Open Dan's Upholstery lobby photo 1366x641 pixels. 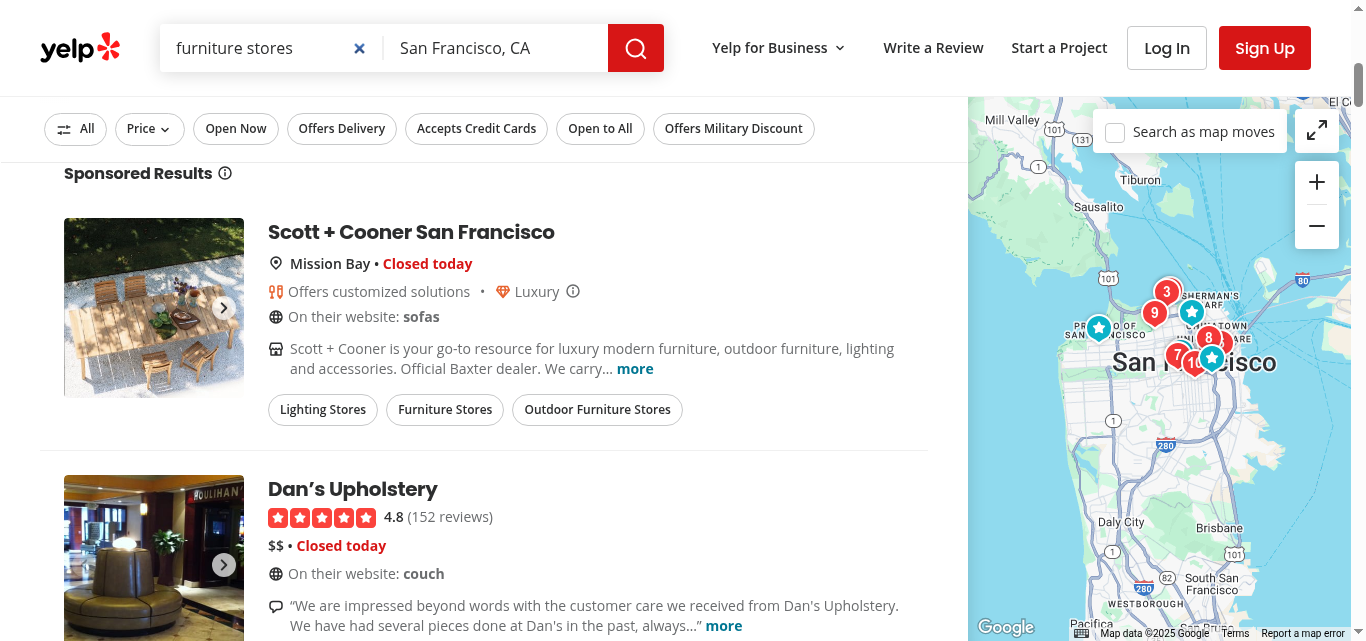[154, 558]
